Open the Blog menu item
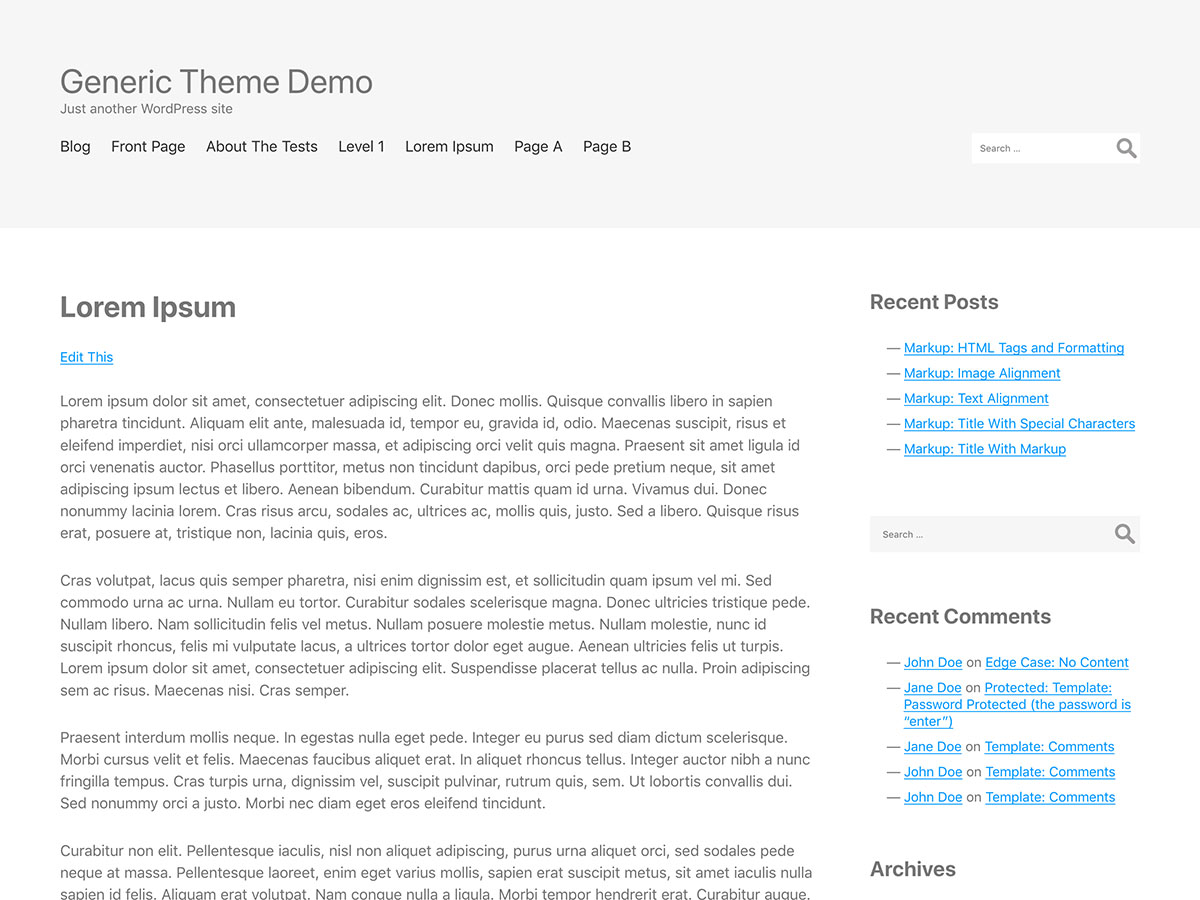The width and height of the screenshot is (1200, 900). click(x=75, y=146)
